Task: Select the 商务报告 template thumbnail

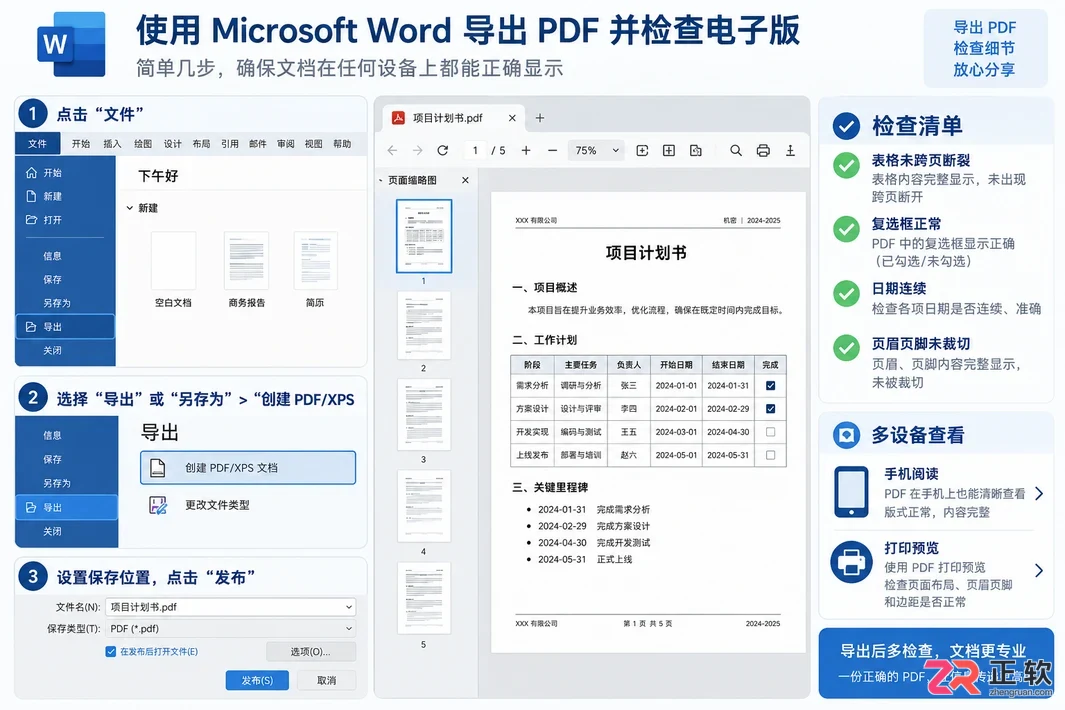Action: click(x=247, y=261)
